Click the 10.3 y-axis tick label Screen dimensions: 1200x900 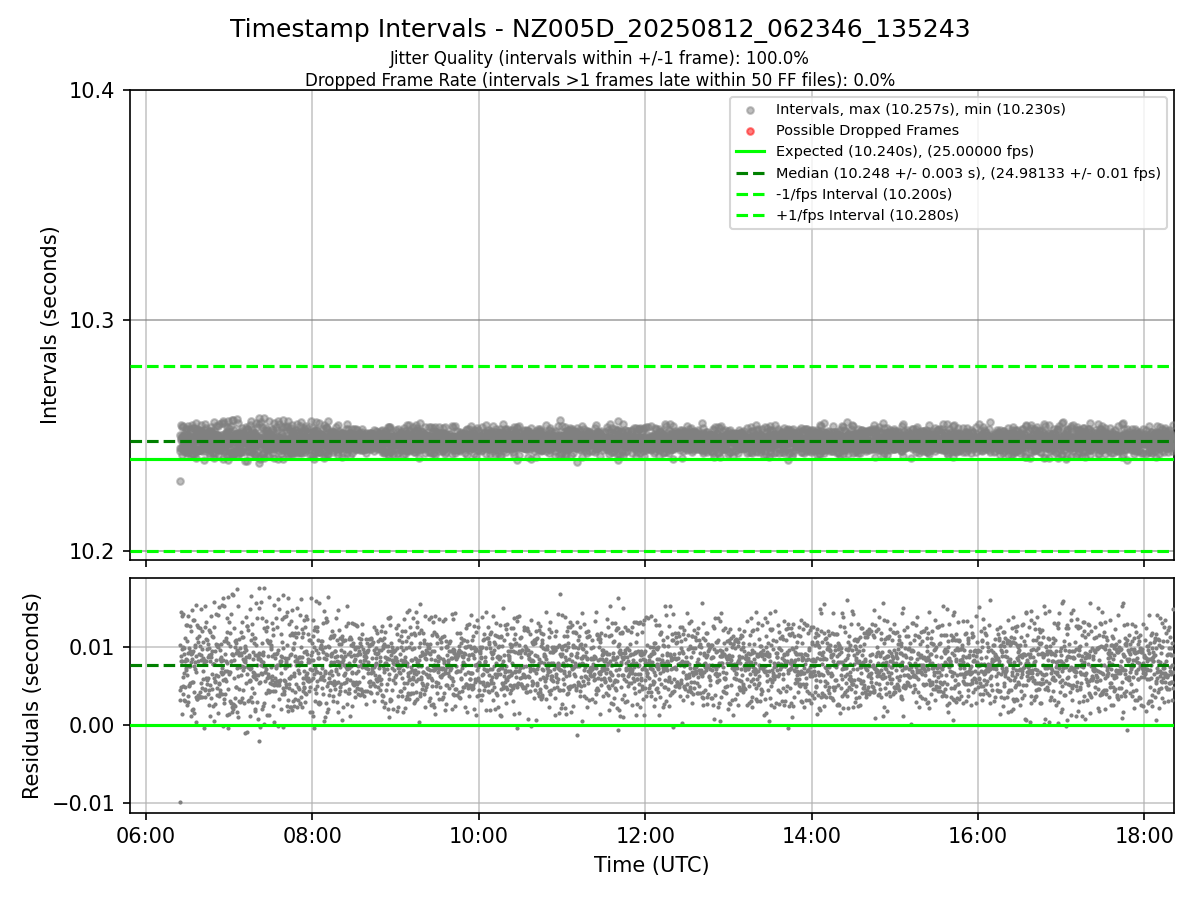[94, 321]
